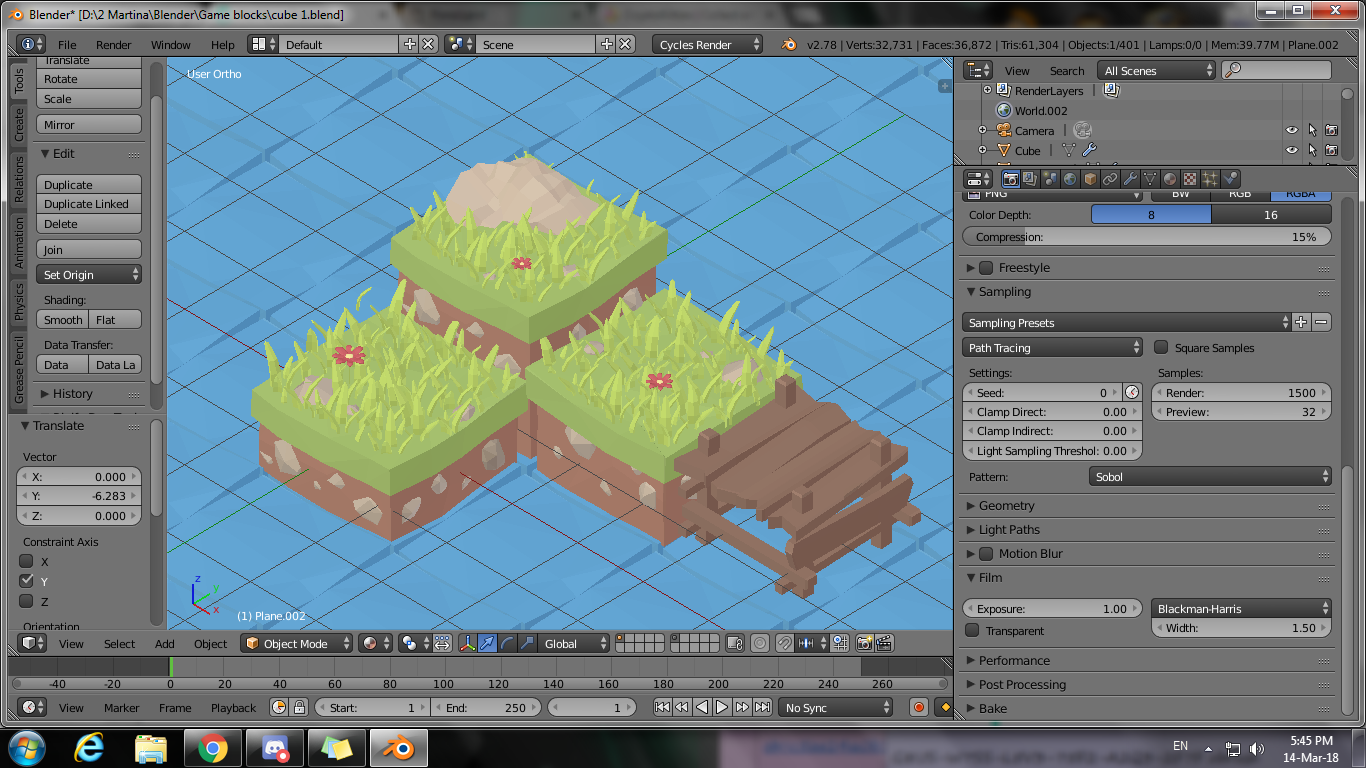The height and width of the screenshot is (768, 1366).
Task: Click the OpenGL render image icon
Action: tap(864, 644)
